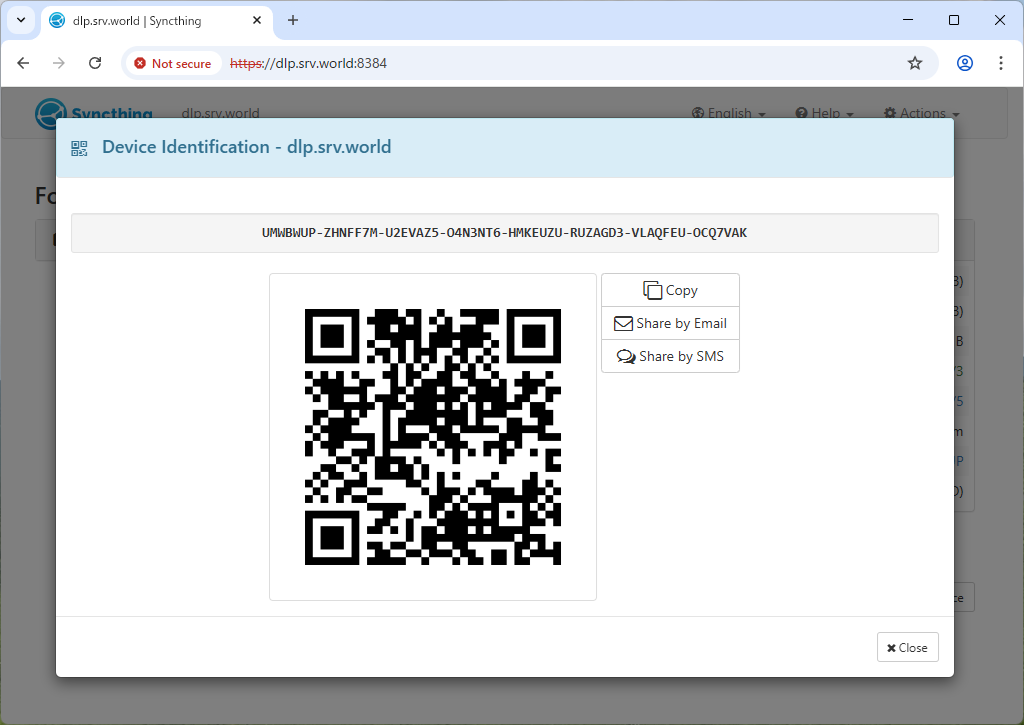Share device ID by Email
The image size is (1024, 725).
coord(670,323)
